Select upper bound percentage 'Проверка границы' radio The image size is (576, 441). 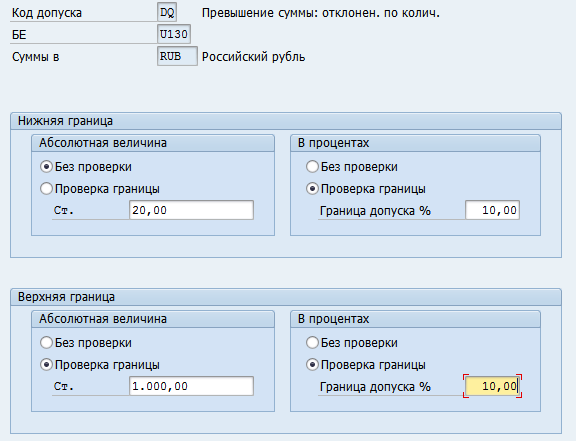pyautogui.click(x=312, y=365)
